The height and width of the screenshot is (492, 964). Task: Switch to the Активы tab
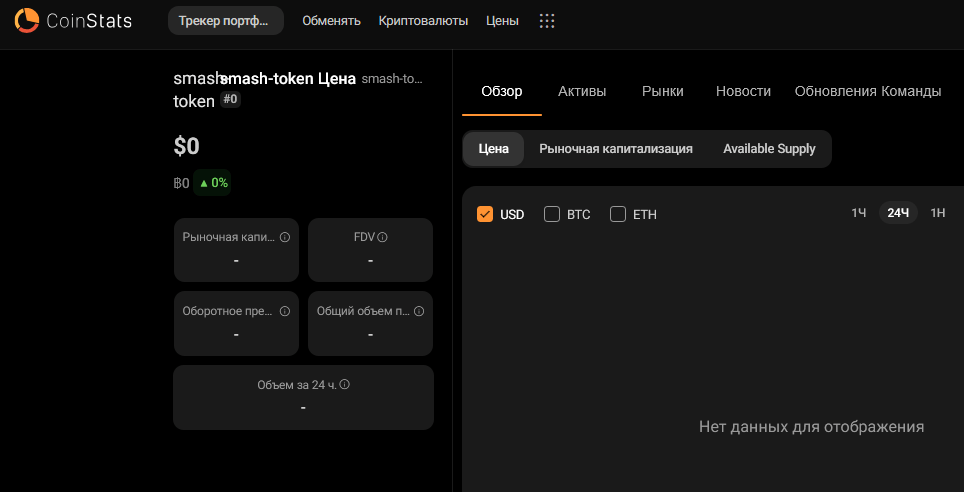pos(582,92)
